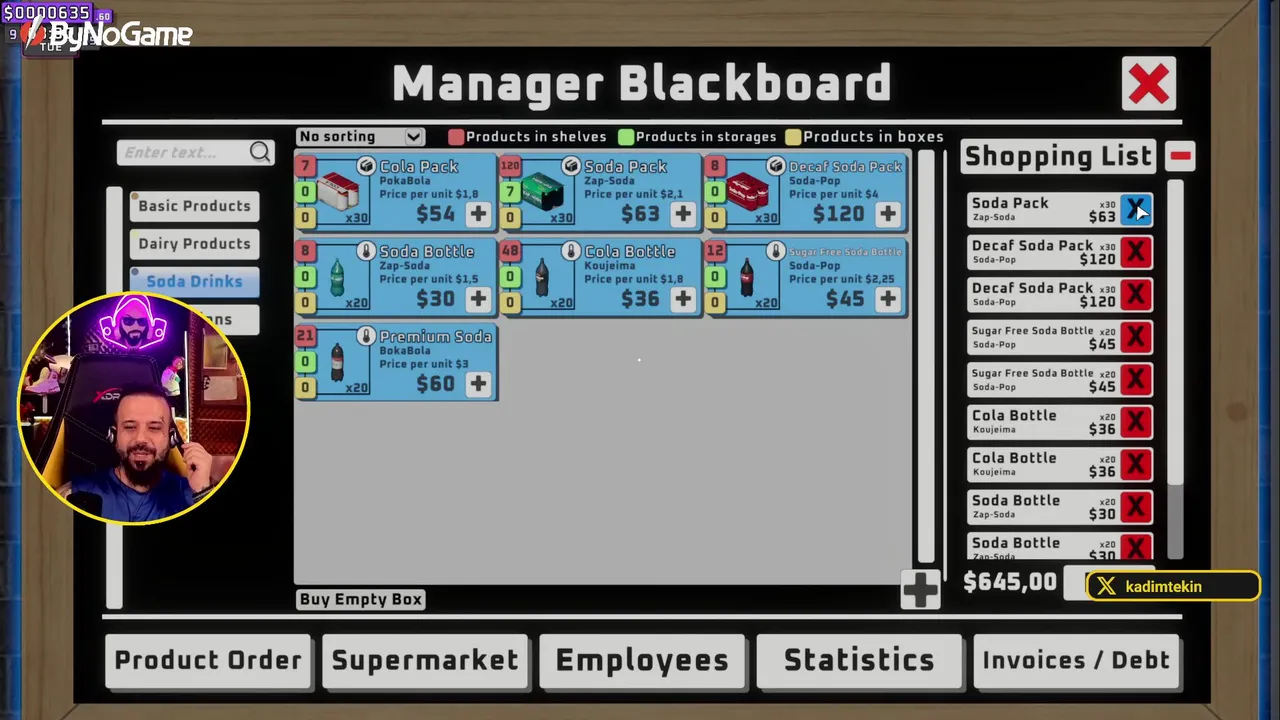The height and width of the screenshot is (720, 1280).
Task: Add Koujeima Cola Bottle with plus
Action: 683,299
